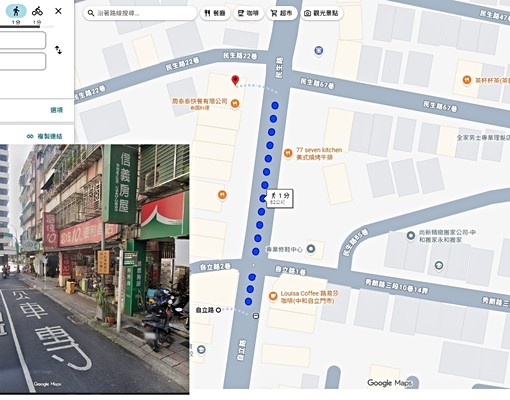Click the first empty starting point field

tap(23, 40)
